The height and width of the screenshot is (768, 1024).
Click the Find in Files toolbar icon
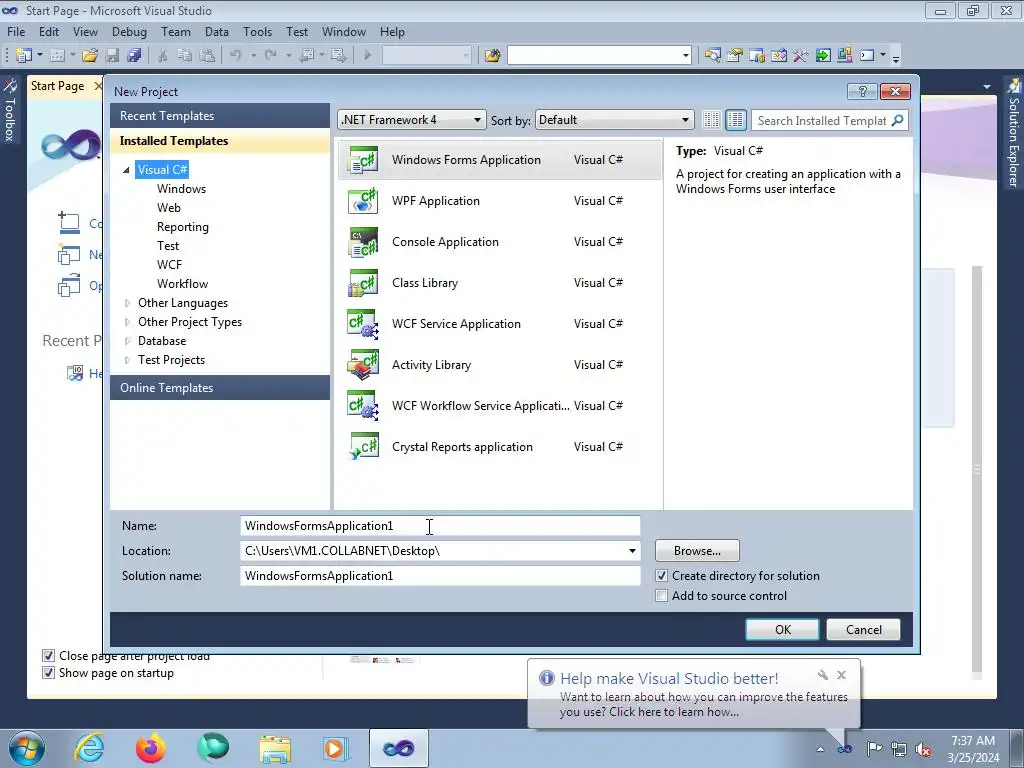[492, 56]
